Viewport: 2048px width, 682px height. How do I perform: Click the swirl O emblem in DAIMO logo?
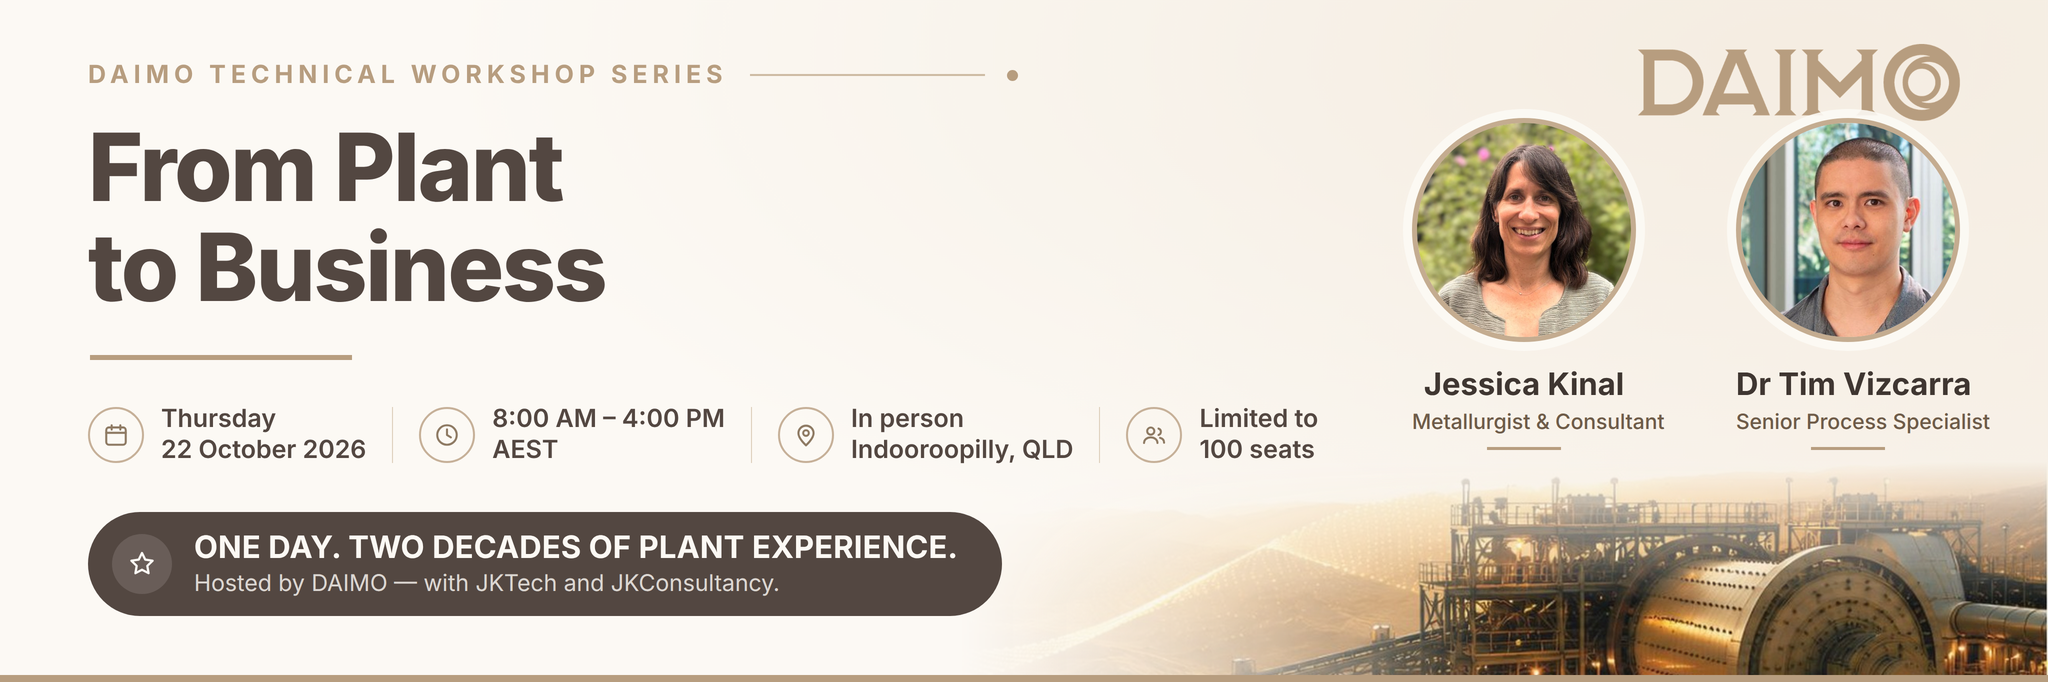click(1922, 82)
